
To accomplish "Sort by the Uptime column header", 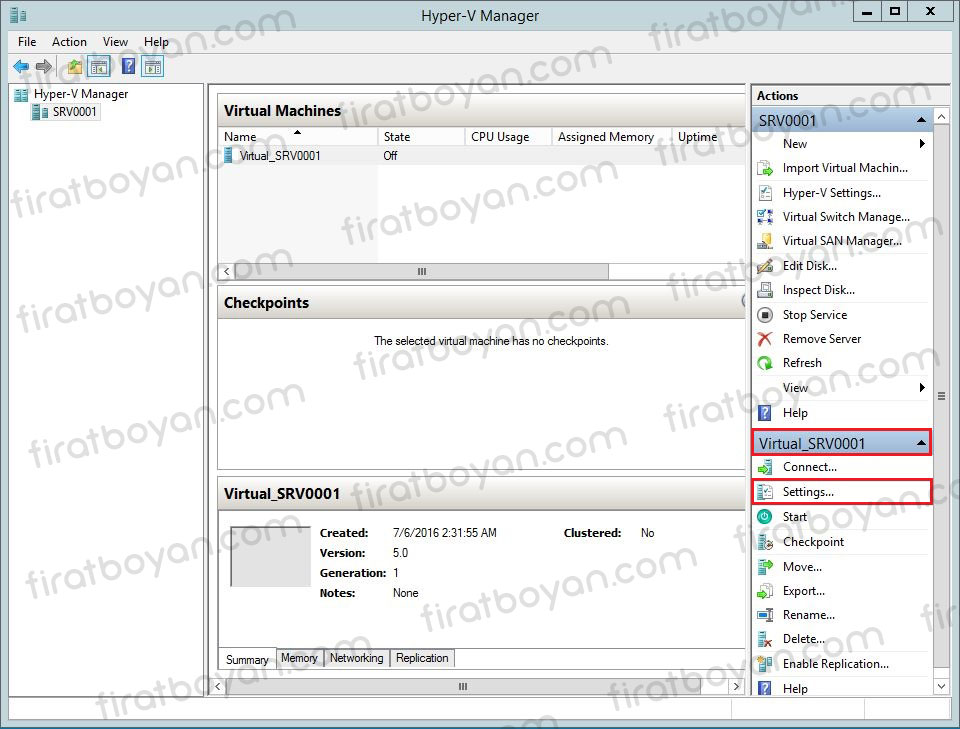I will [x=708, y=136].
